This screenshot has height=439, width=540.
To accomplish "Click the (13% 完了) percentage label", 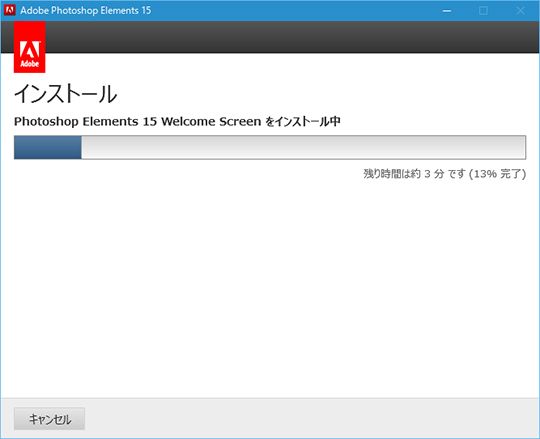I will 497,174.
